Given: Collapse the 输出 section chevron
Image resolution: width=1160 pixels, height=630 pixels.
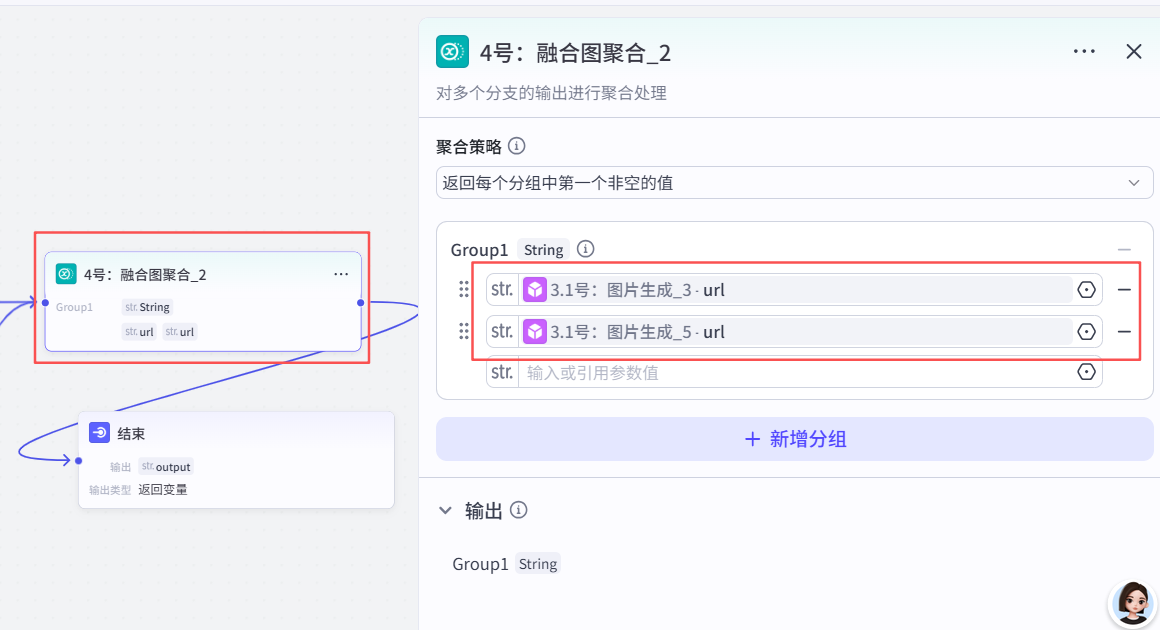Looking at the screenshot, I should [445, 510].
